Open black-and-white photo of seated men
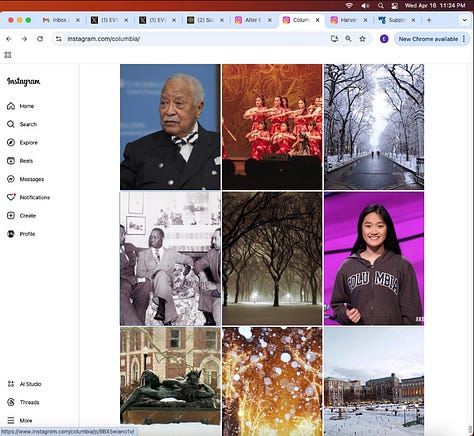This screenshot has height=436, width=474. [x=170, y=258]
